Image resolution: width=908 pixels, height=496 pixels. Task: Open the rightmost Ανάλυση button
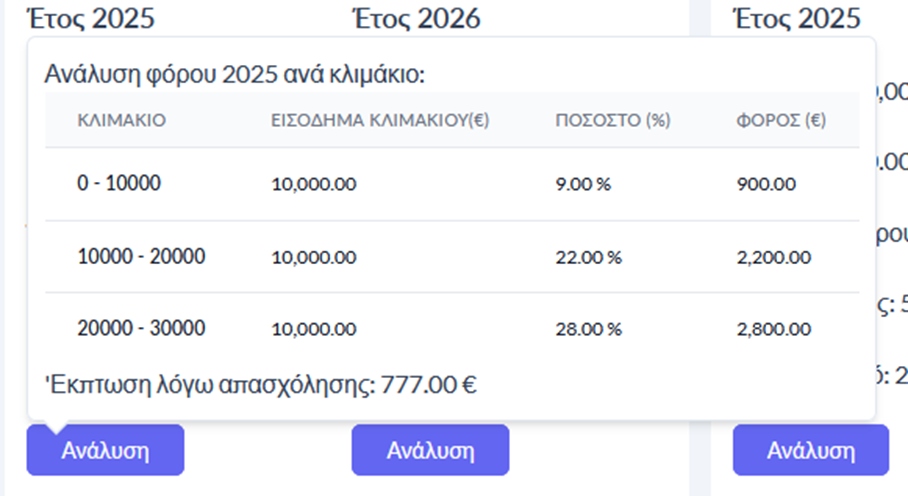coord(810,450)
